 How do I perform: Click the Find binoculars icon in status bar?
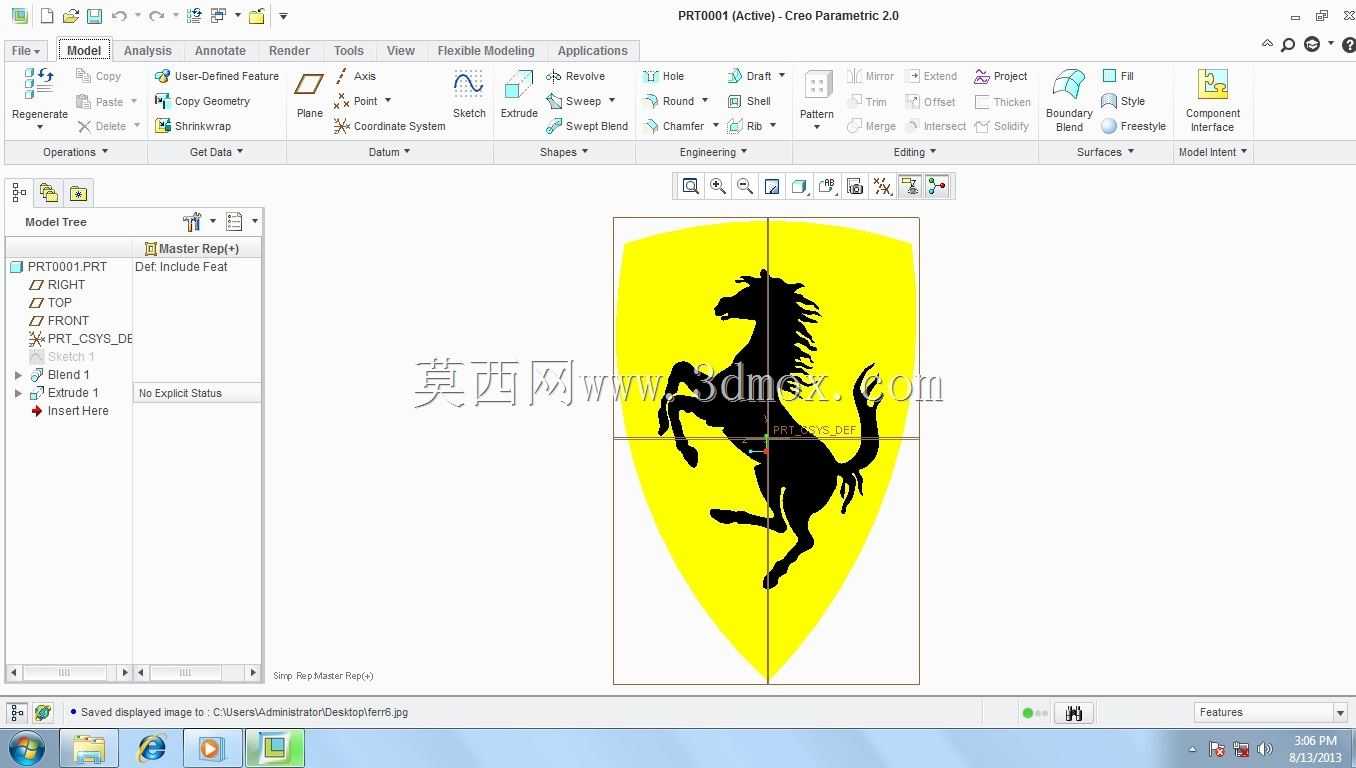pos(1074,713)
